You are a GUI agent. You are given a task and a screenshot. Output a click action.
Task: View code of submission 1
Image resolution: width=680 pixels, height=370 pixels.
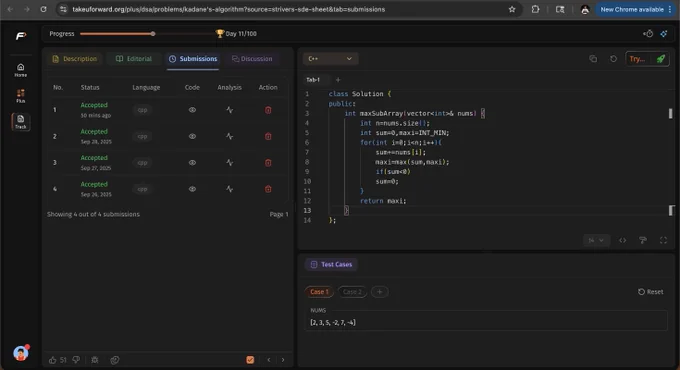click(x=192, y=110)
